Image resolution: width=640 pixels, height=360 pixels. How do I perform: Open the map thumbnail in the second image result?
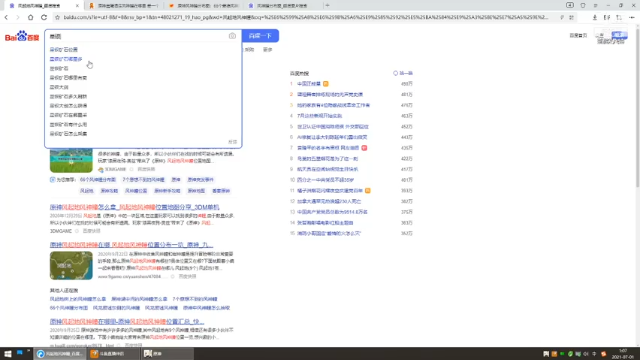[x=71, y=266]
